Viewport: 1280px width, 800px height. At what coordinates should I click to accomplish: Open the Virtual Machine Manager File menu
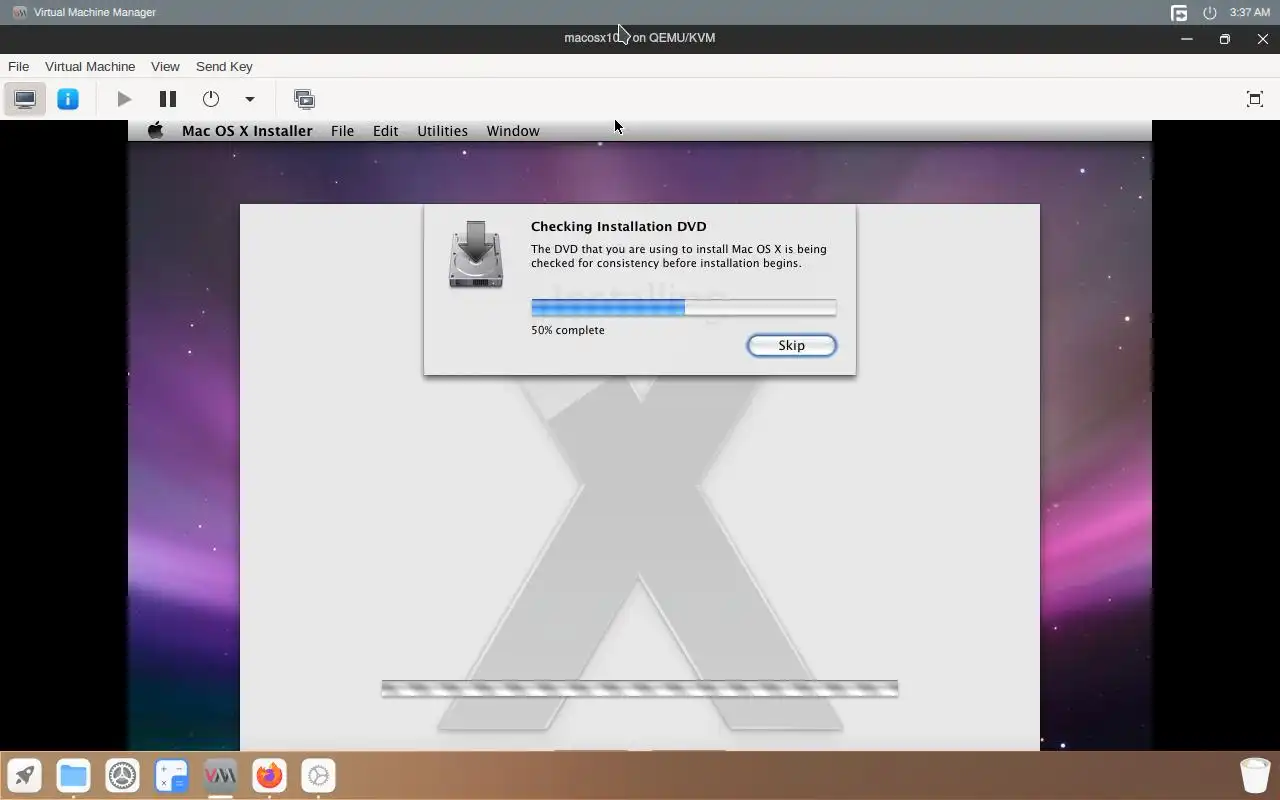tap(18, 66)
